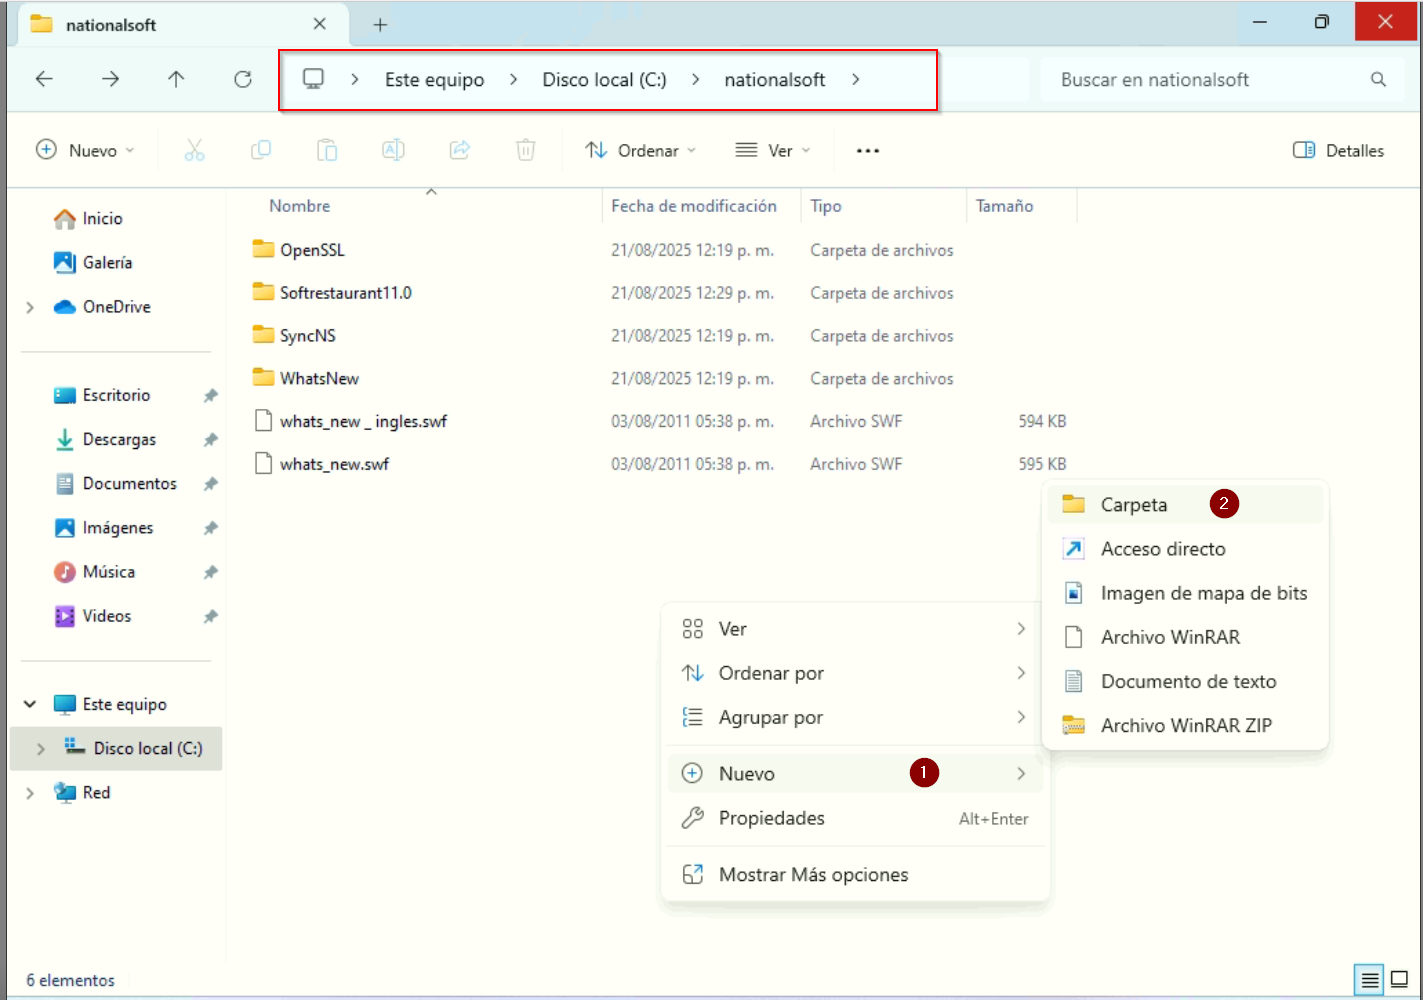Click the Copy icon in toolbar
This screenshot has height=1000, width=1423.
[x=261, y=150]
